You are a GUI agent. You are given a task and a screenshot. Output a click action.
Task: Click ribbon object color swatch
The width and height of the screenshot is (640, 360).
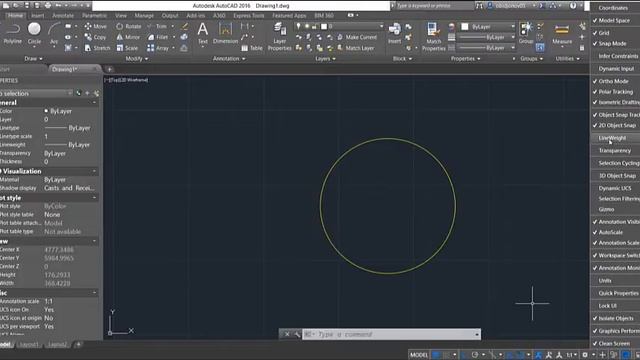tap(464, 27)
